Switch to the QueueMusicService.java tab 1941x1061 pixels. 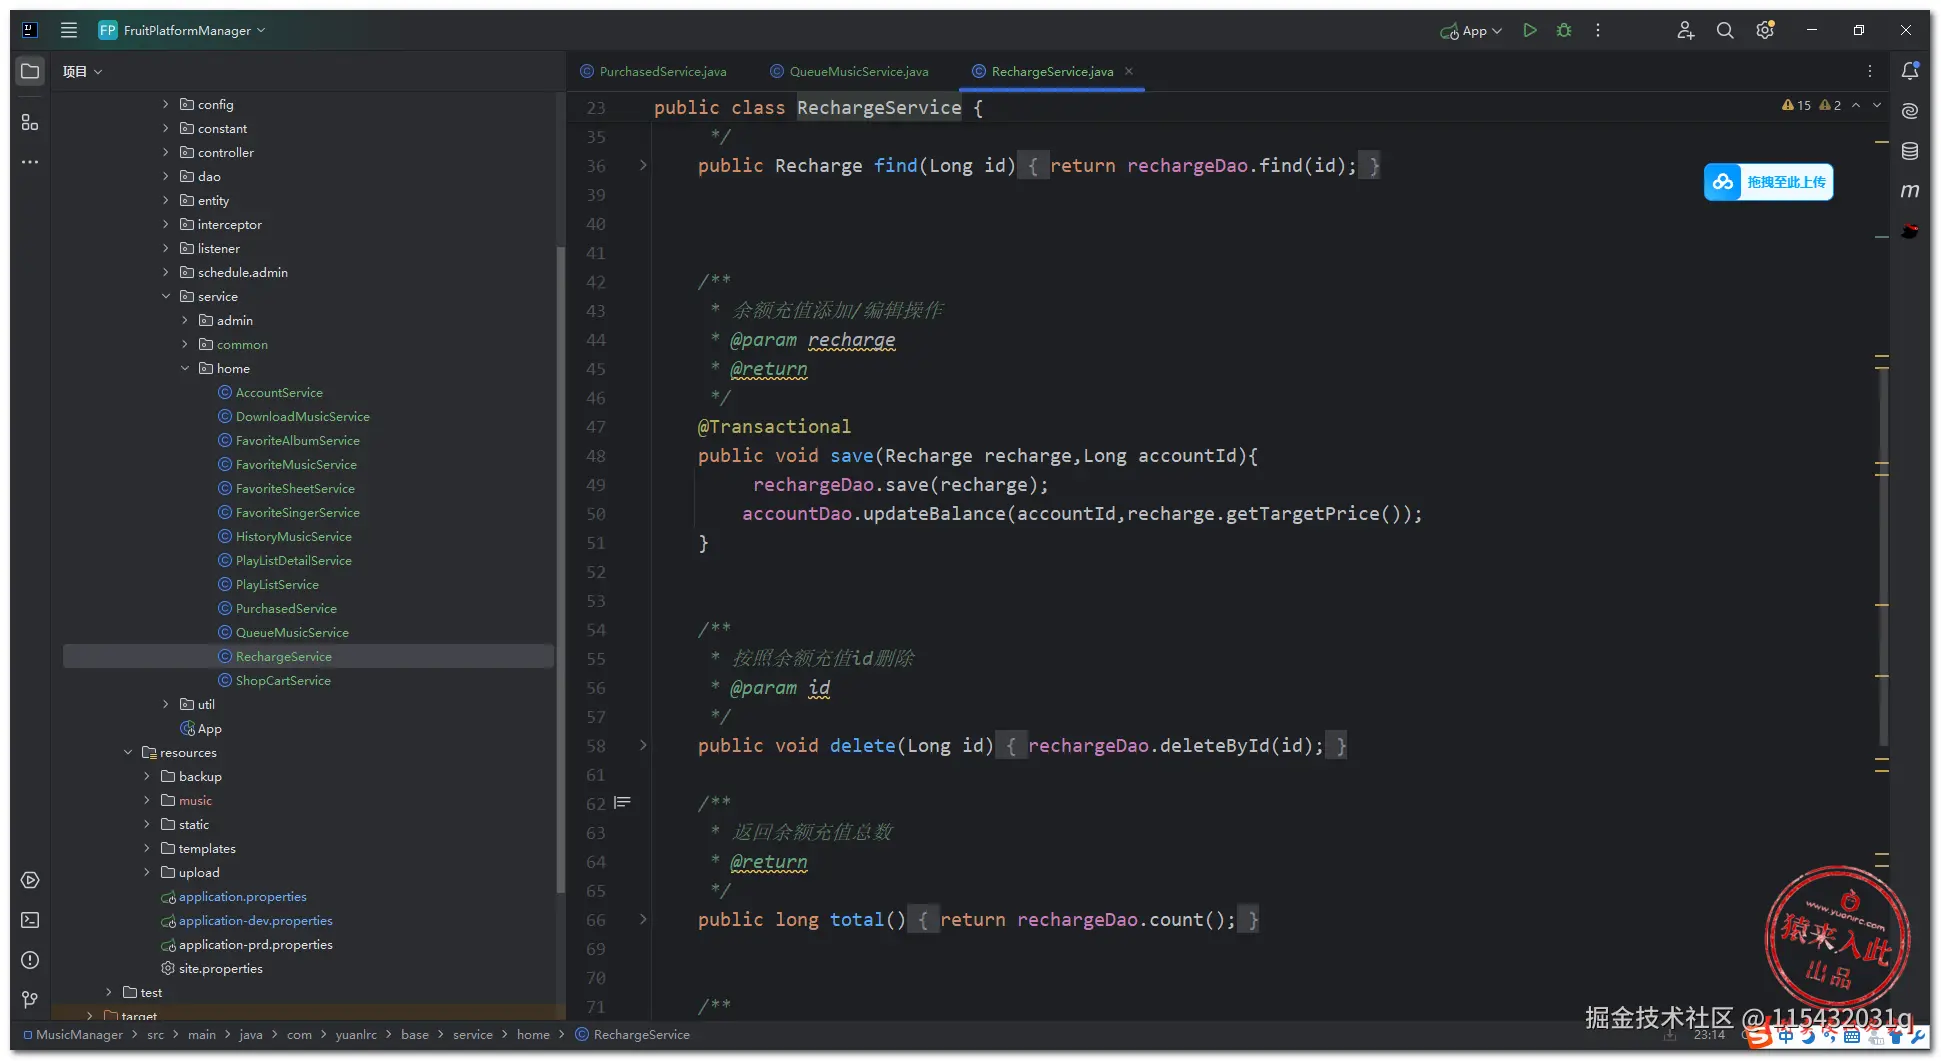(x=858, y=72)
